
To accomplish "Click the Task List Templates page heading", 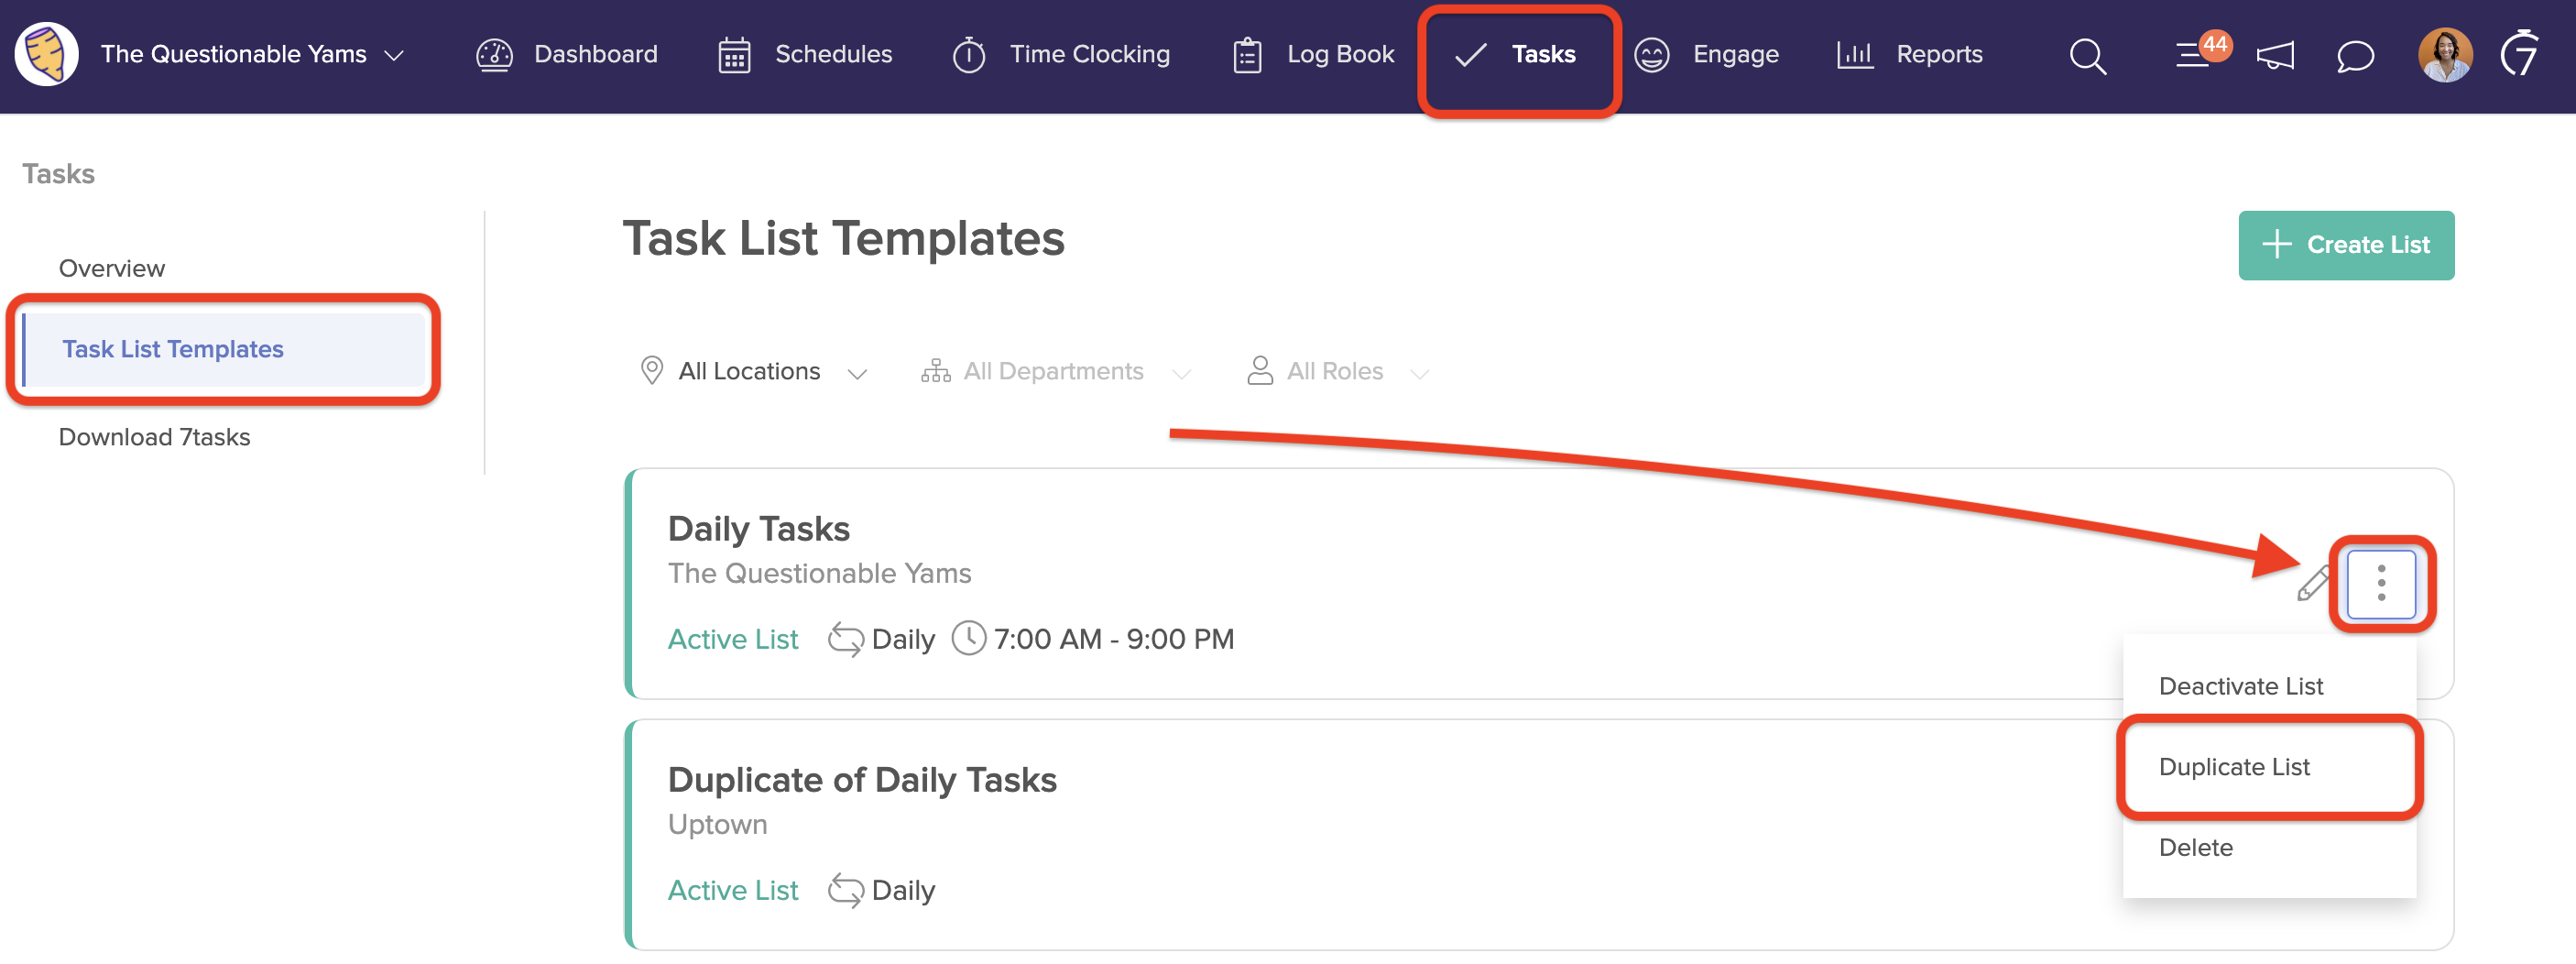I will pyautogui.click(x=843, y=239).
